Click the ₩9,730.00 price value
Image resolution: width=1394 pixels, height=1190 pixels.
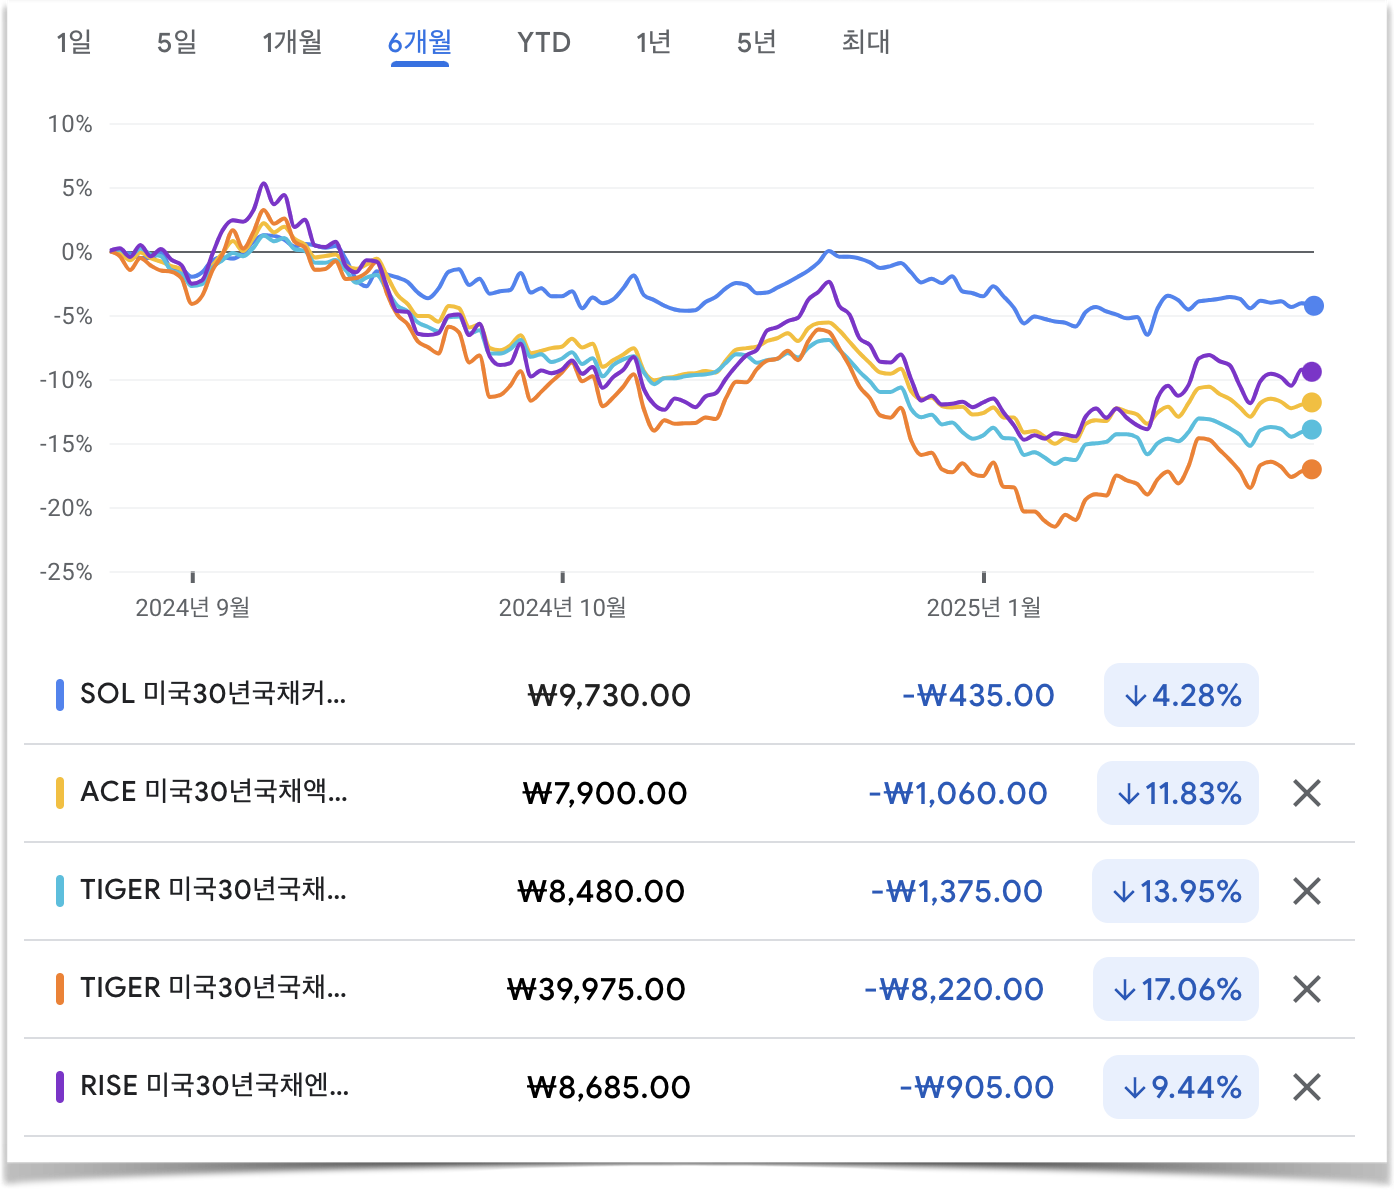click(x=609, y=695)
